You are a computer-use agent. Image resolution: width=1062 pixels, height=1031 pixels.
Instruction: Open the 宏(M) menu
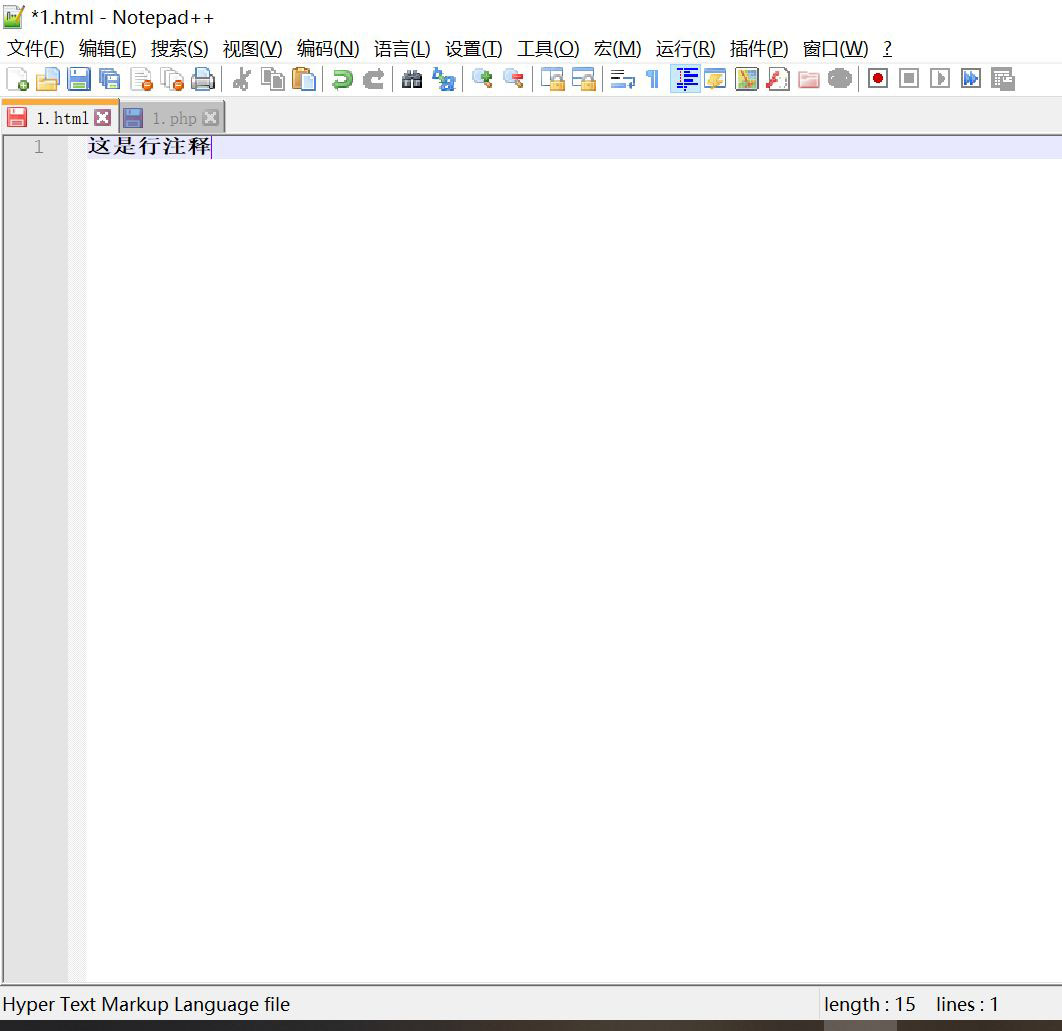(x=617, y=49)
